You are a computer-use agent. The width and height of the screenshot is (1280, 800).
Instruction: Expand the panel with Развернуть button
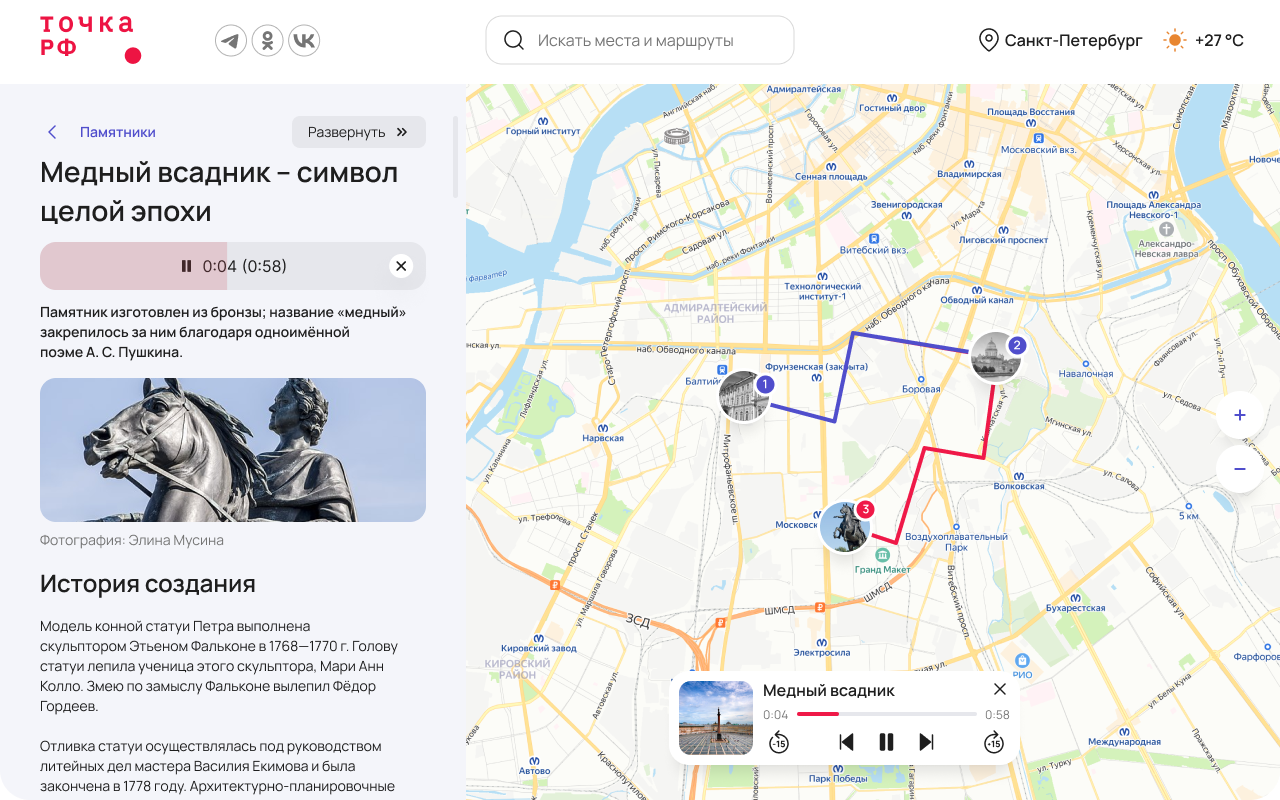358,132
